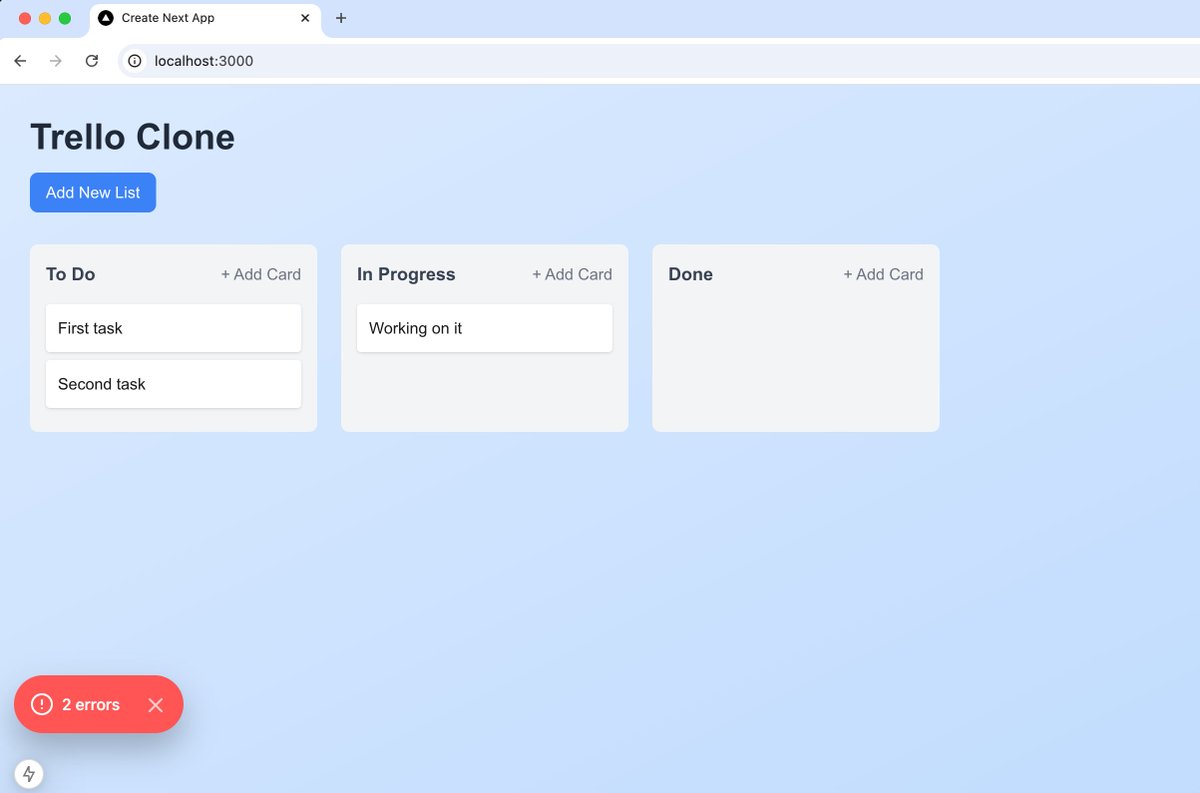This screenshot has width=1200, height=793.
Task: Select the Create Next App tab
Action: coord(205,18)
